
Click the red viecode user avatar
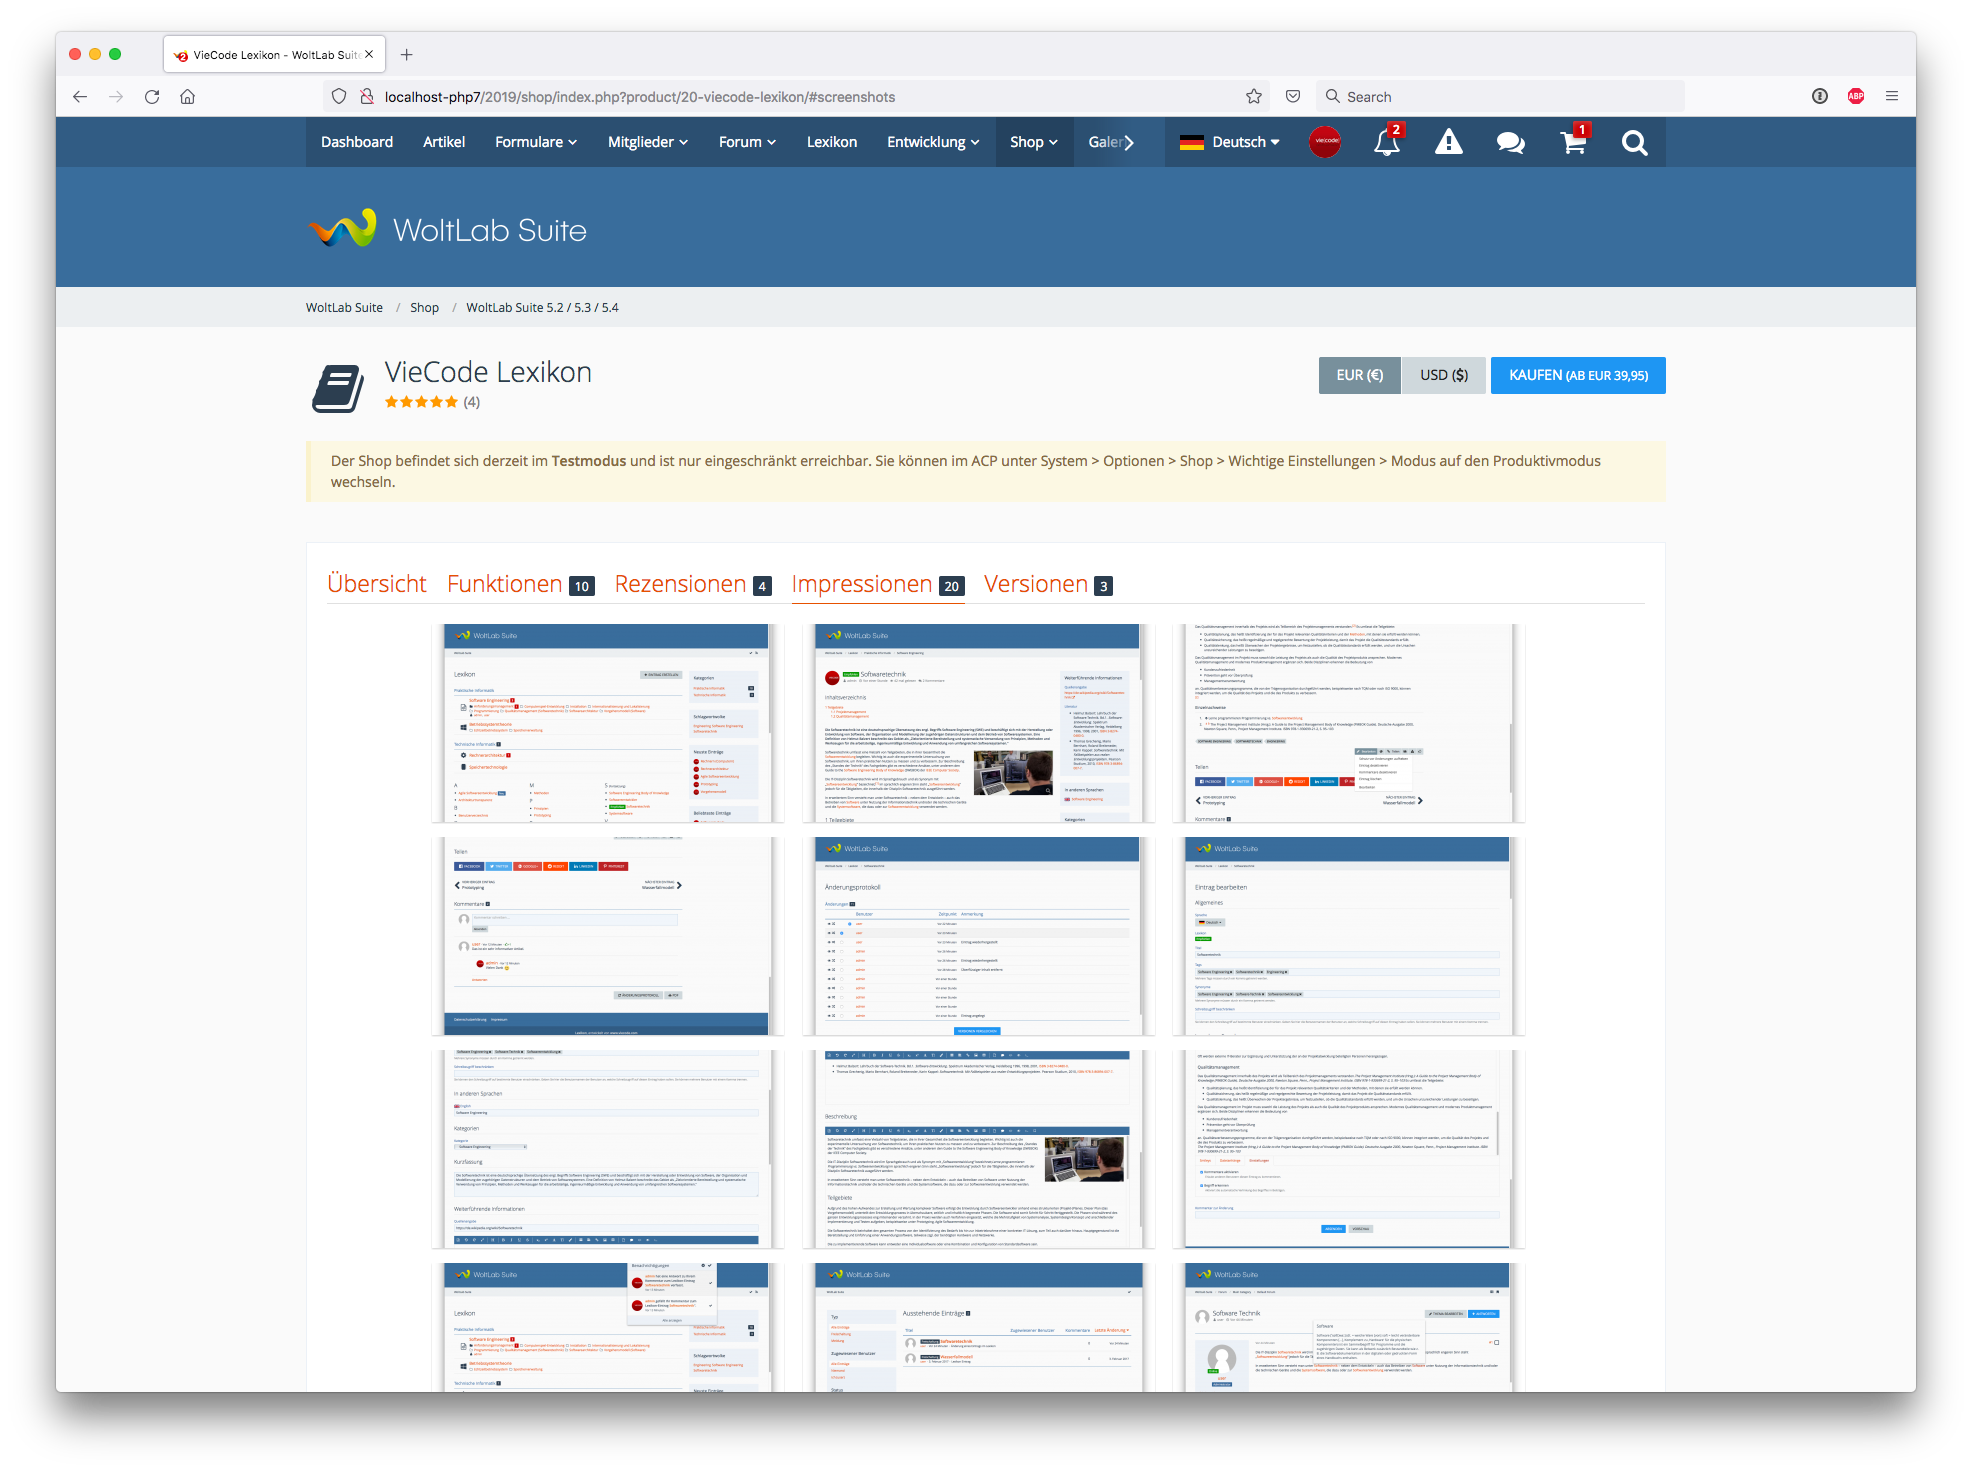tap(1325, 142)
